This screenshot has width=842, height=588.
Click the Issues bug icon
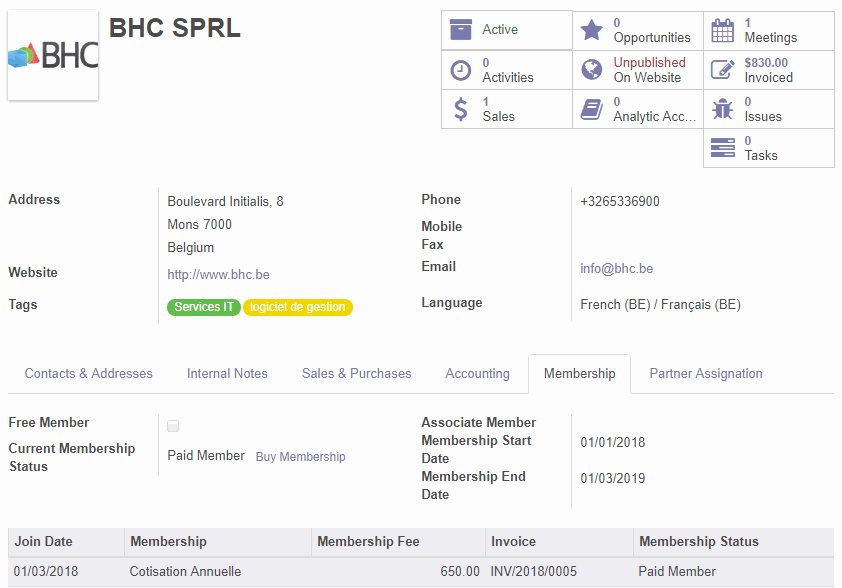[722, 109]
